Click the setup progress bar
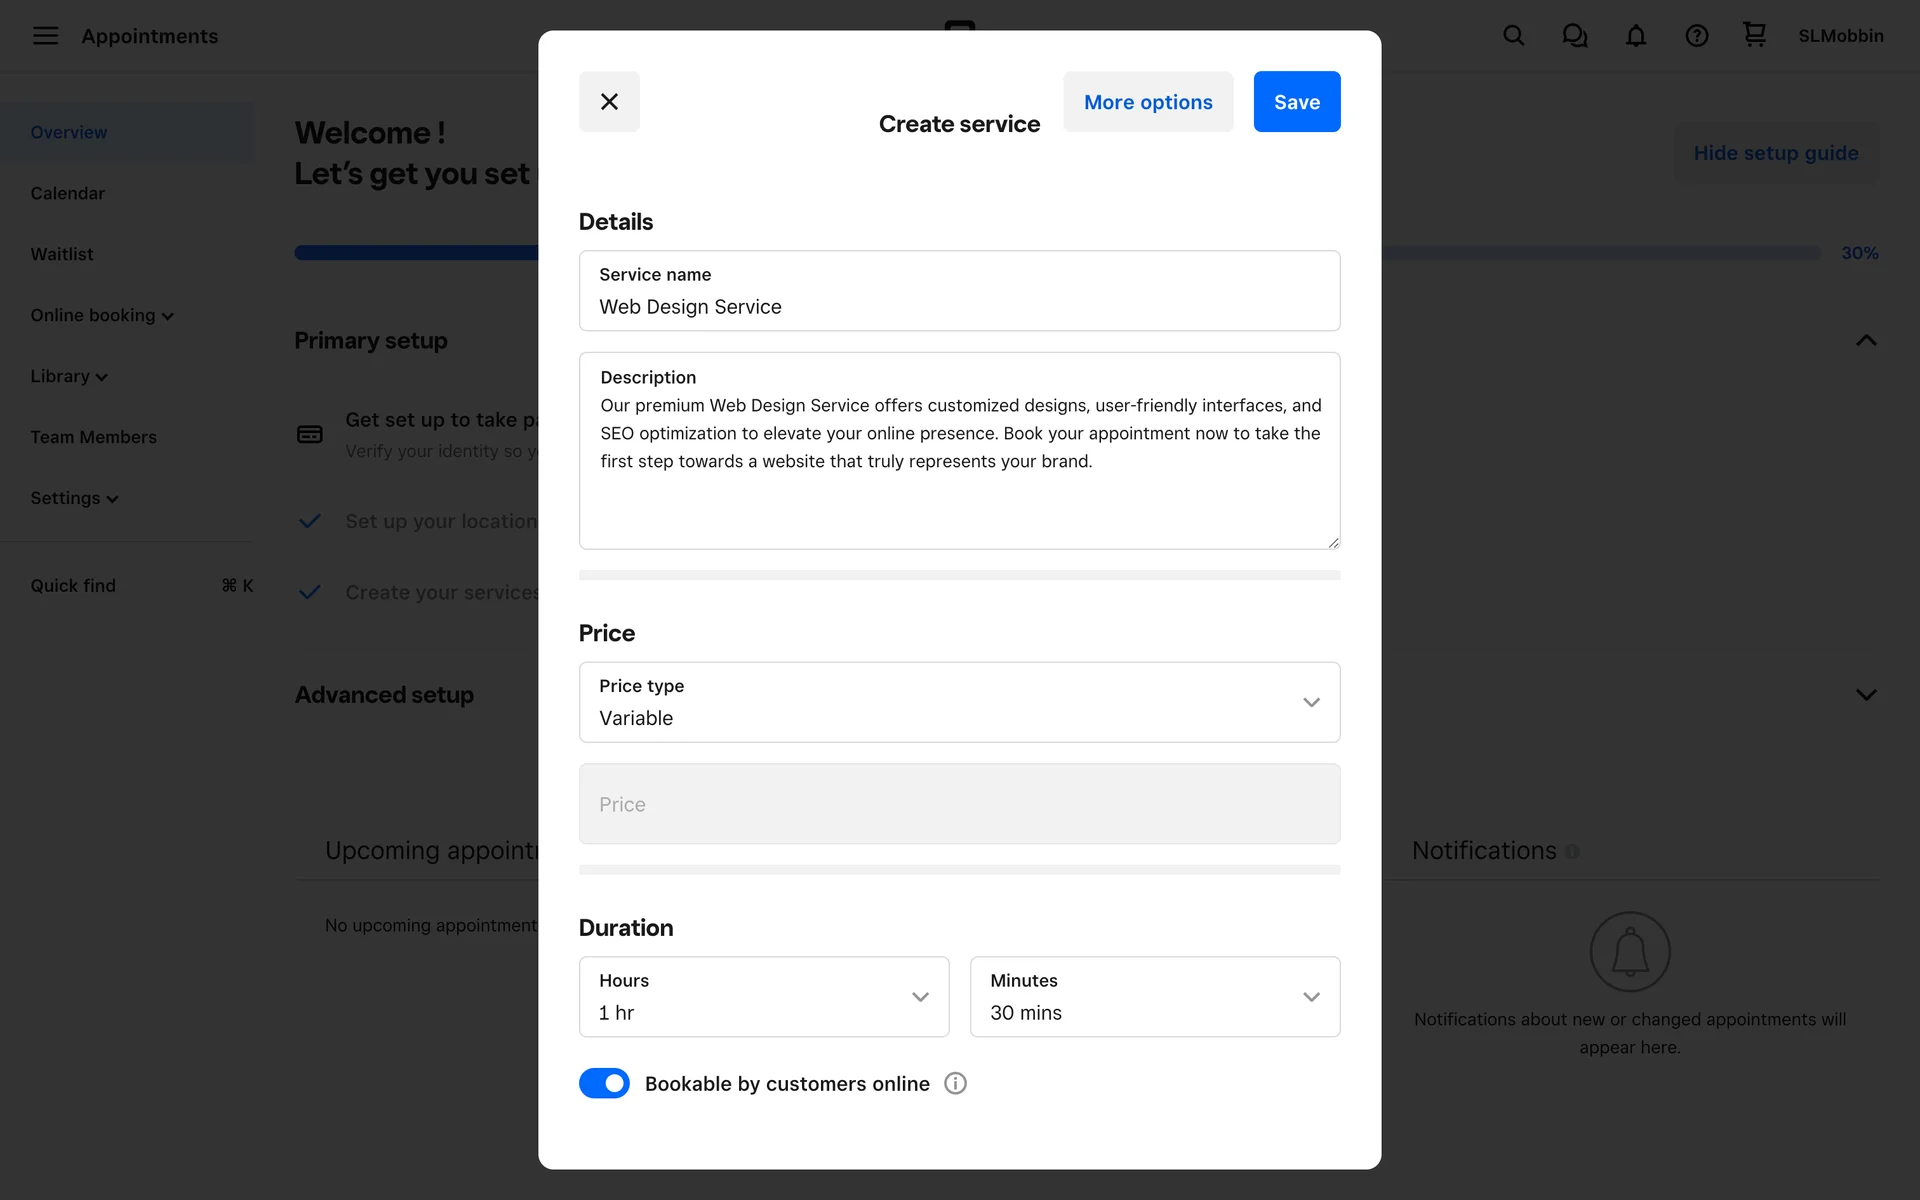Viewport: 1920px width, 1200px height. 415,253
